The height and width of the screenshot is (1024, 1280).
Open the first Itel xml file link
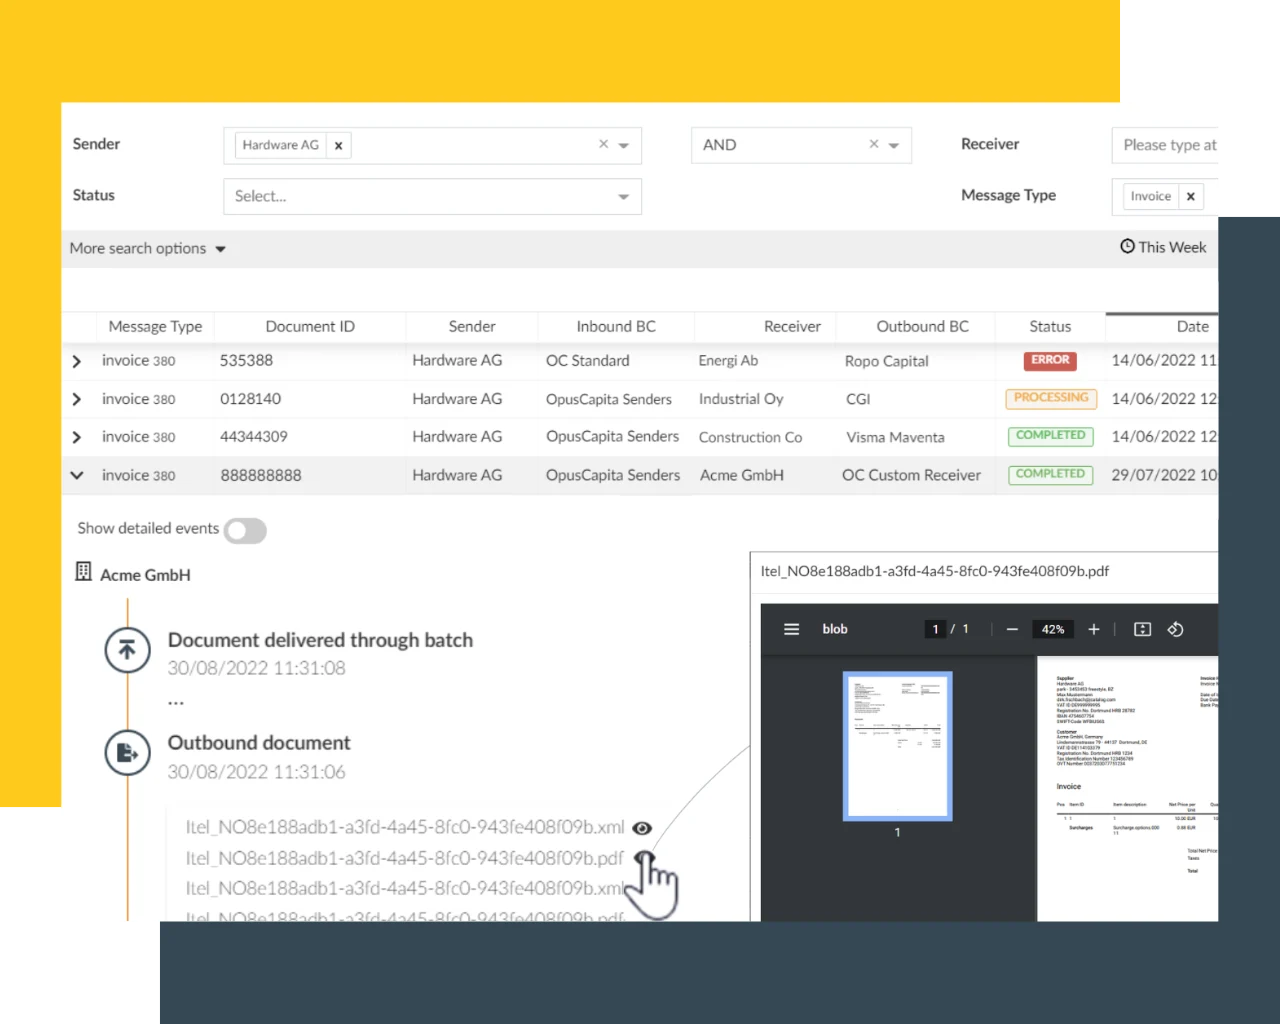(405, 827)
